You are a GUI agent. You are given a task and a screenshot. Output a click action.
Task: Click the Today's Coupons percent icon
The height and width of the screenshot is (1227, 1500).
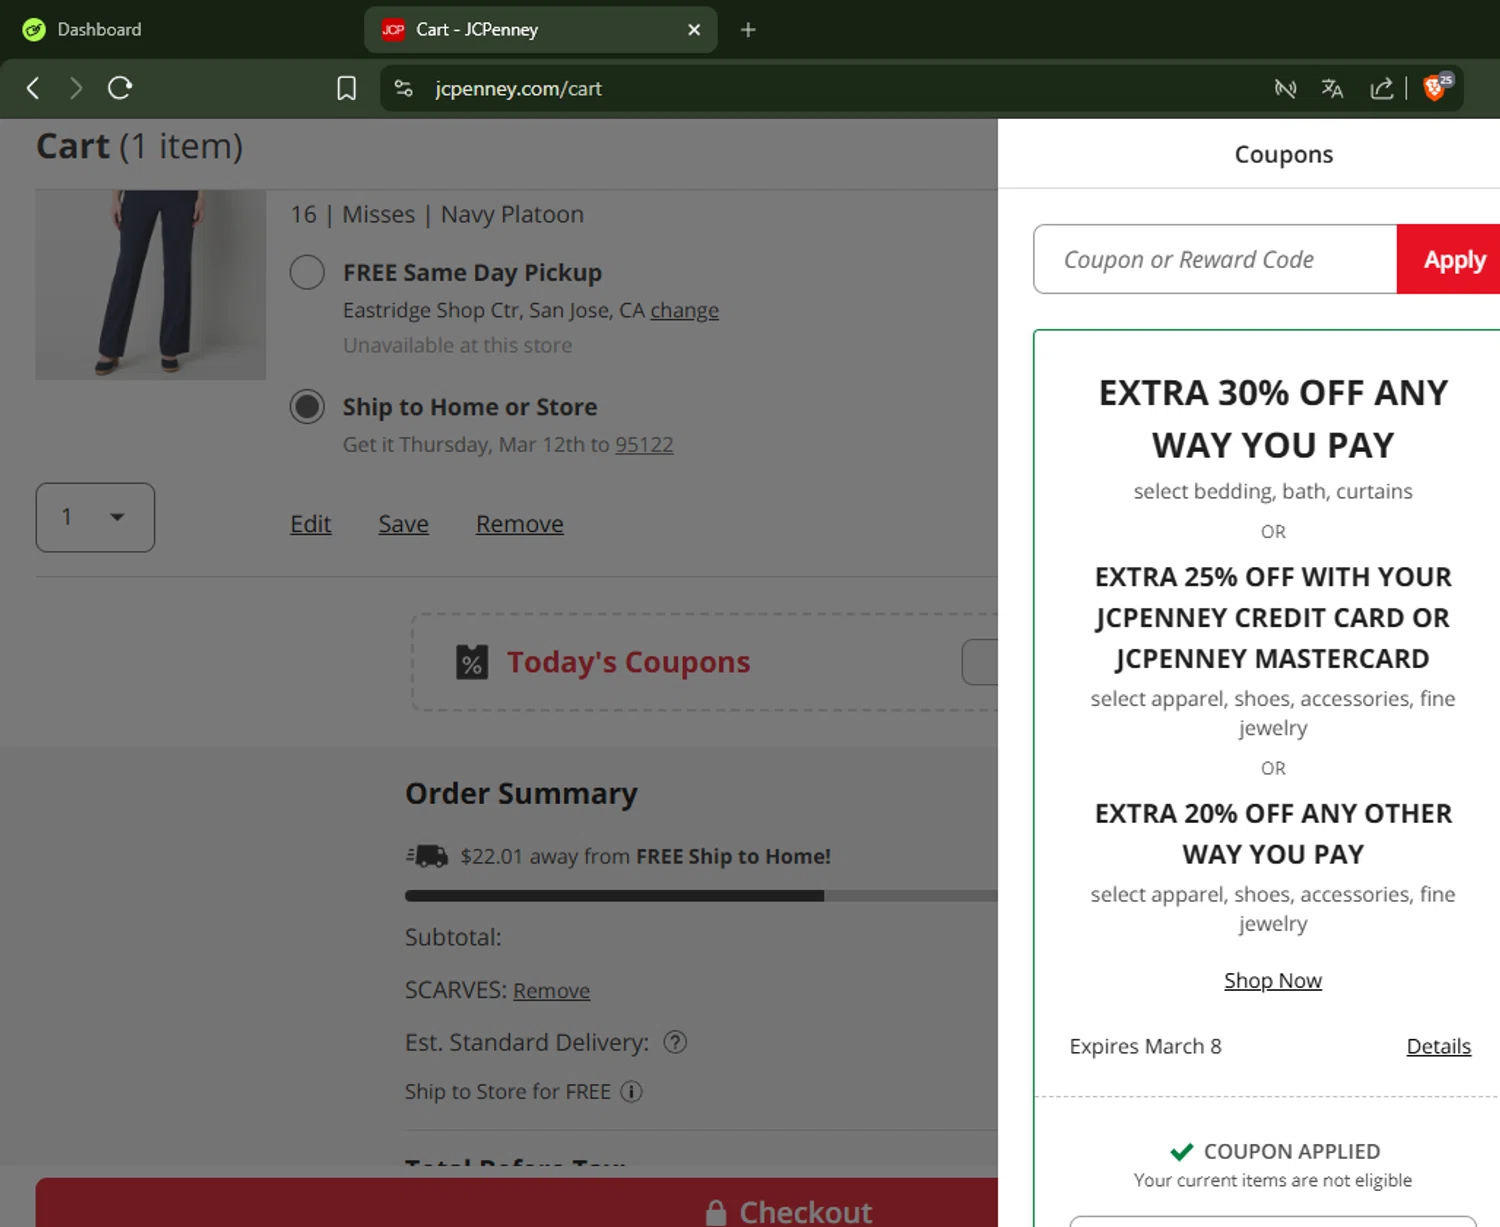click(472, 662)
